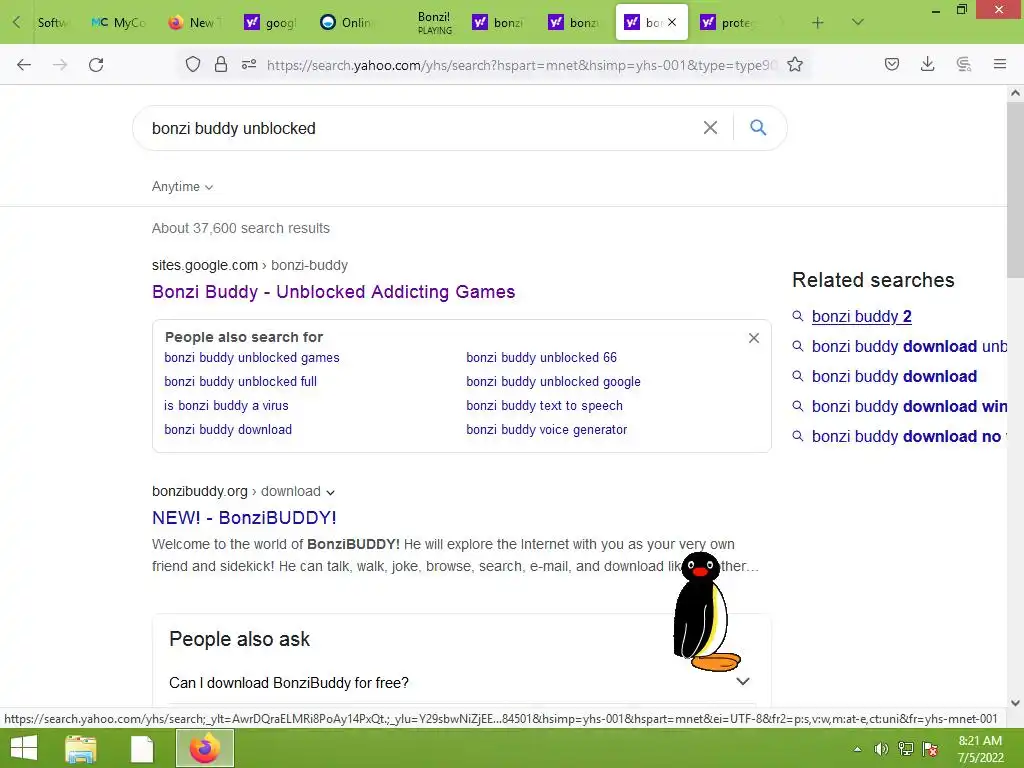
Task: Show site security padlock info
Action: [221, 65]
